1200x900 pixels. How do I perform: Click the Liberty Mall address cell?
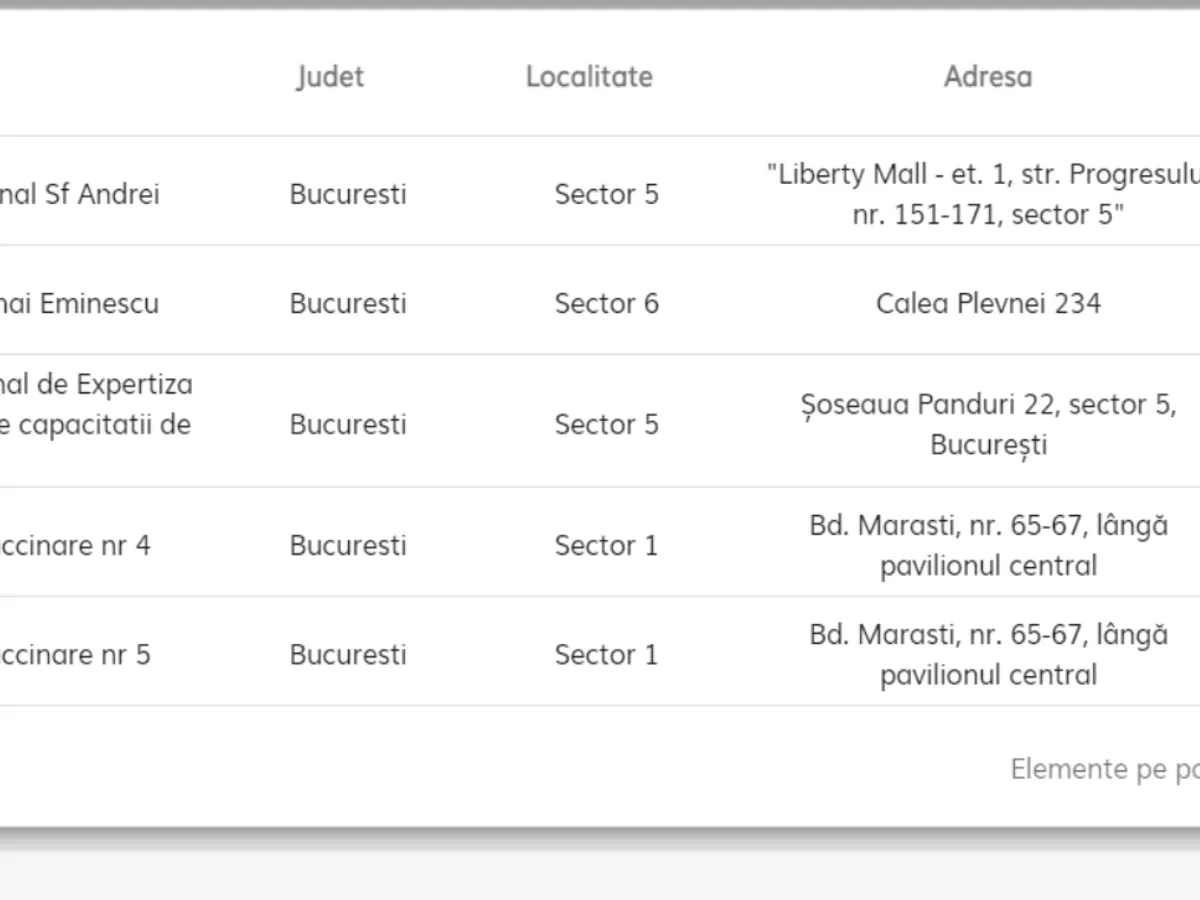[x=986, y=194]
